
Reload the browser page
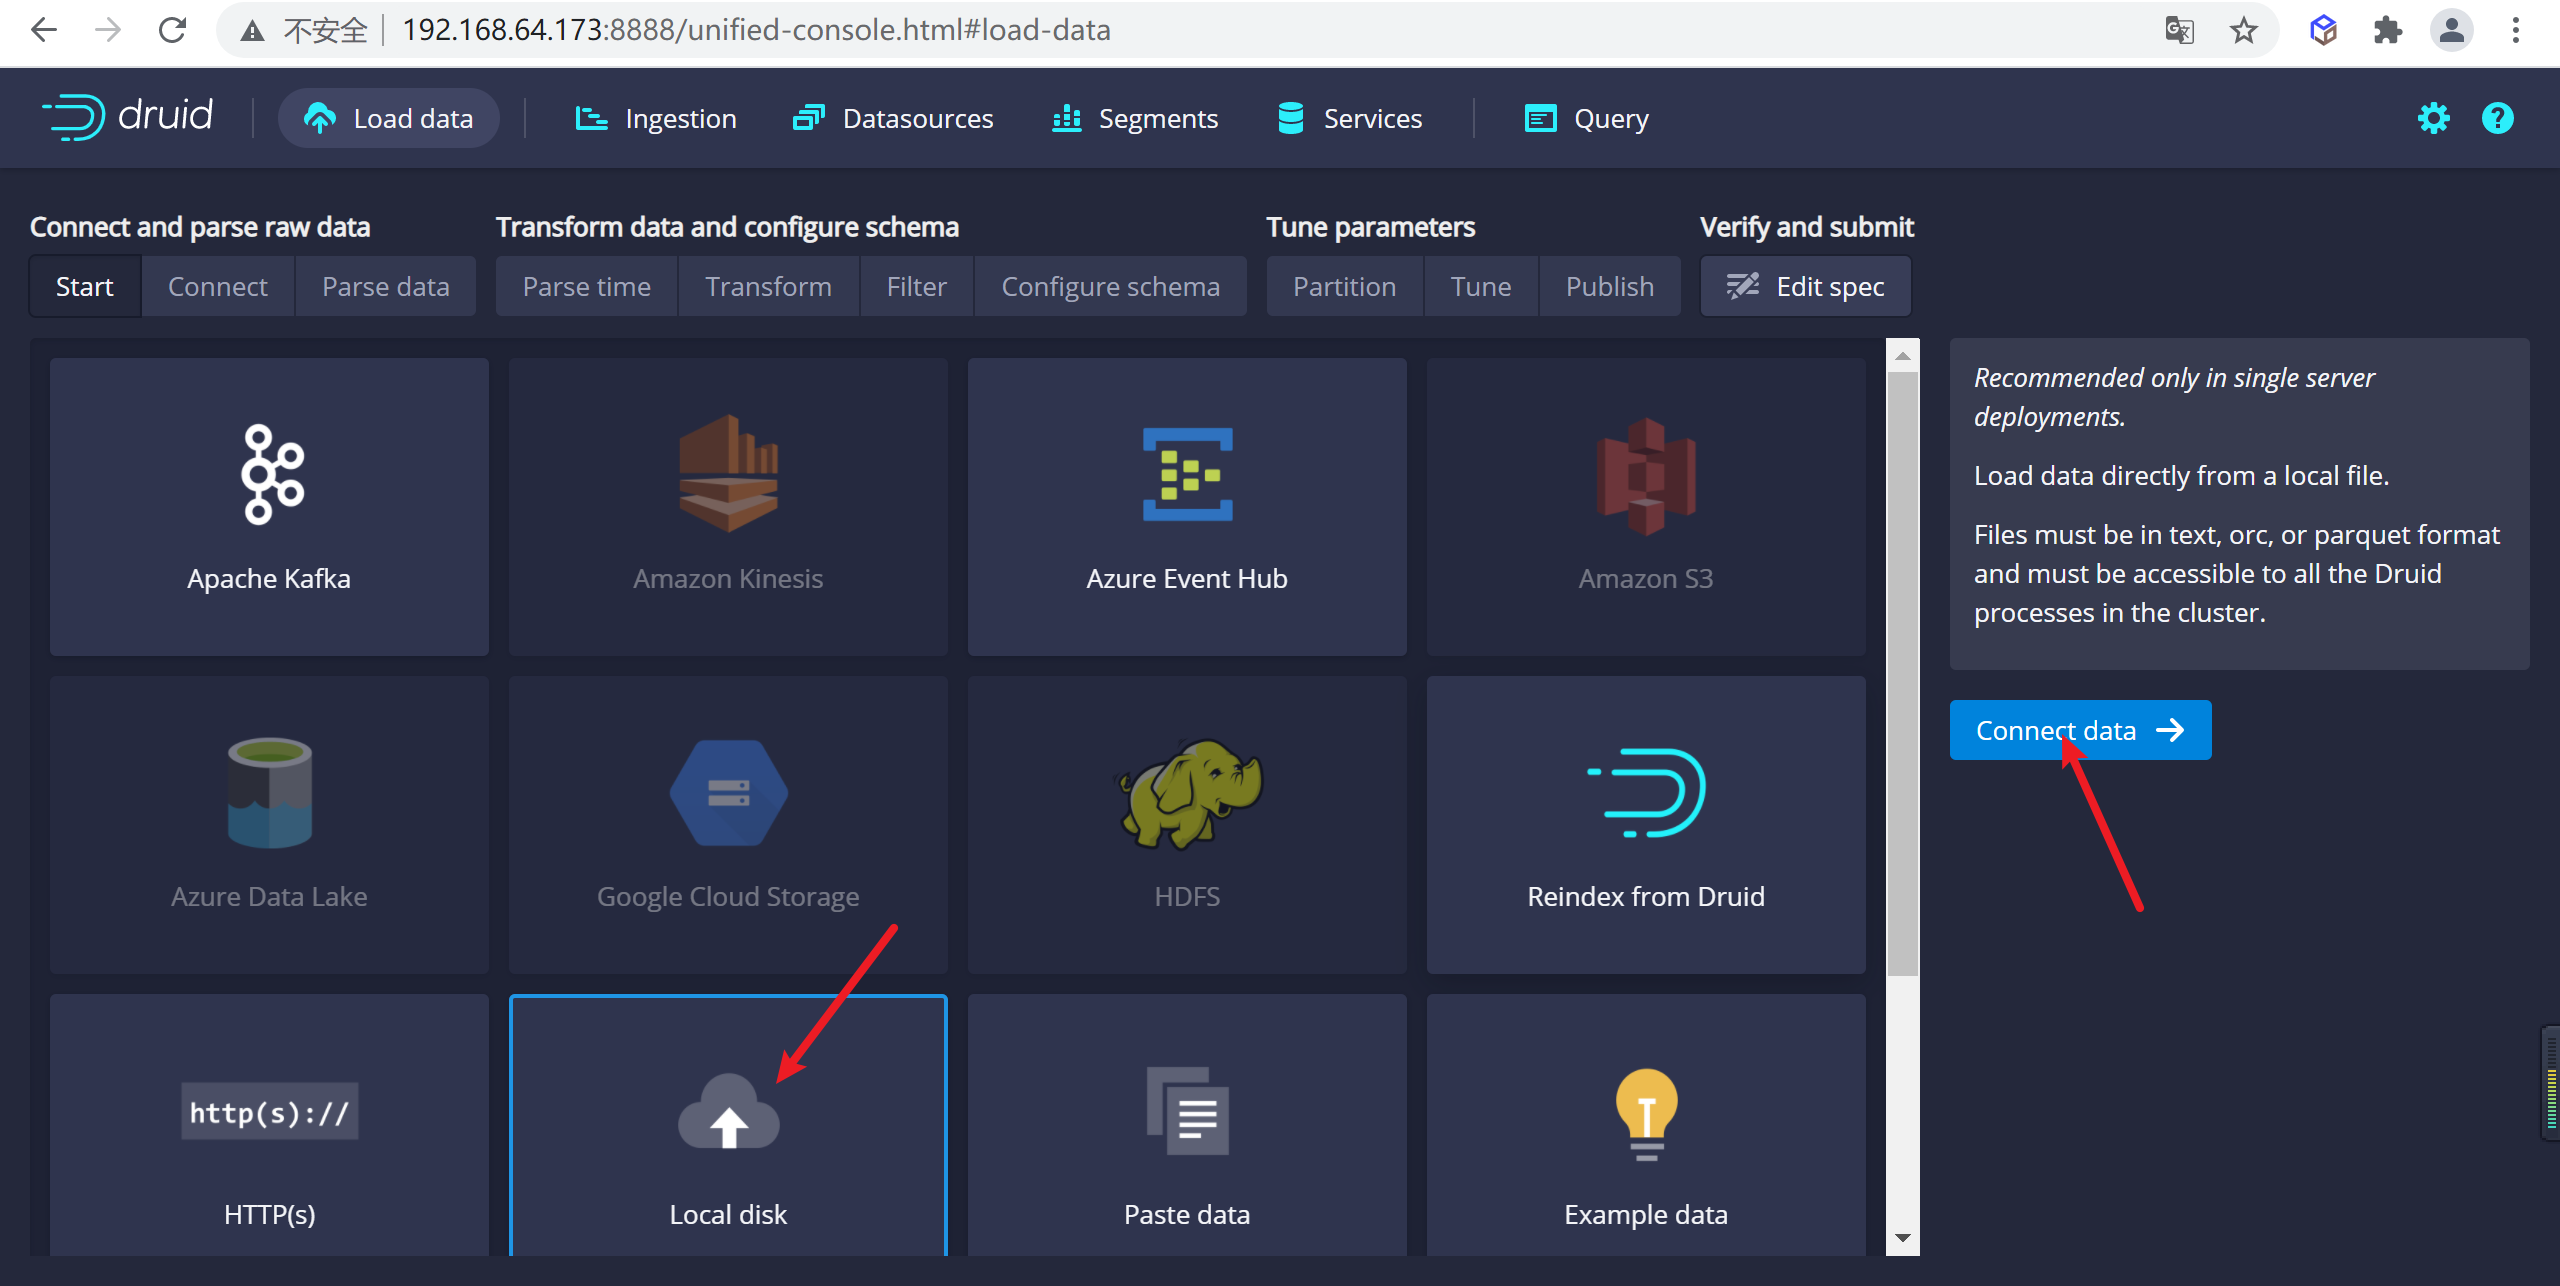point(172,30)
